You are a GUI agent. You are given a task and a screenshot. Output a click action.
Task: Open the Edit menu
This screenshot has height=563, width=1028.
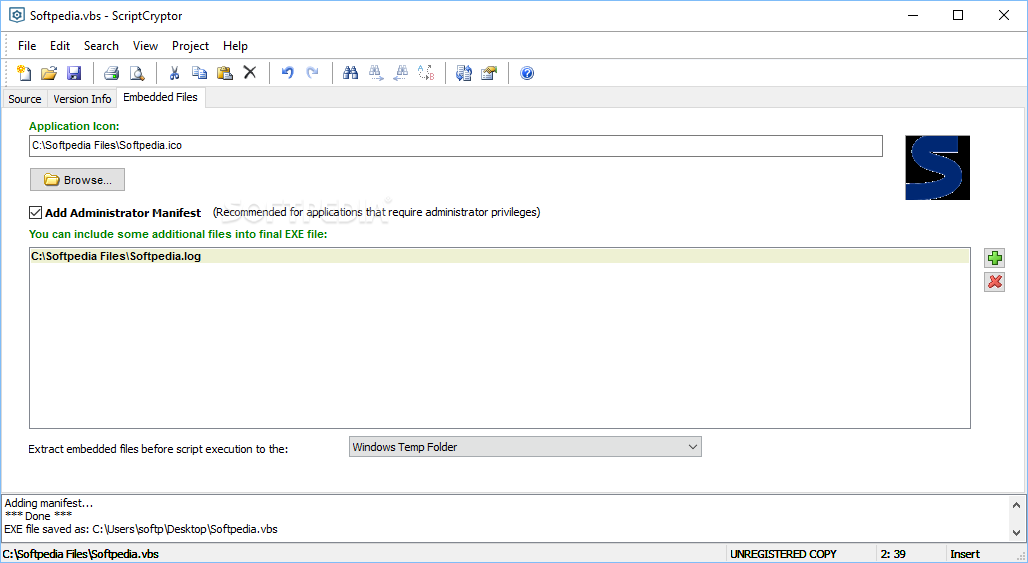point(60,46)
